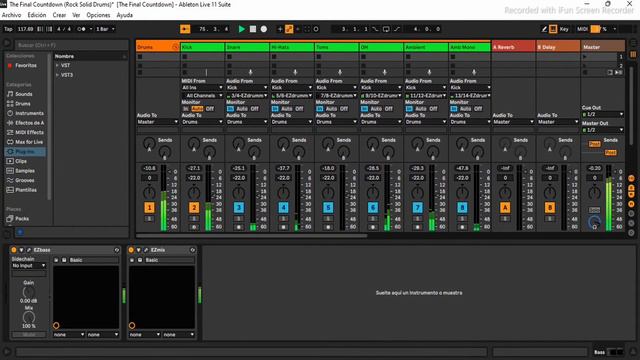Turn off the EZmix device activator
Image resolution: width=640 pixels, height=360 pixels.
131,250
